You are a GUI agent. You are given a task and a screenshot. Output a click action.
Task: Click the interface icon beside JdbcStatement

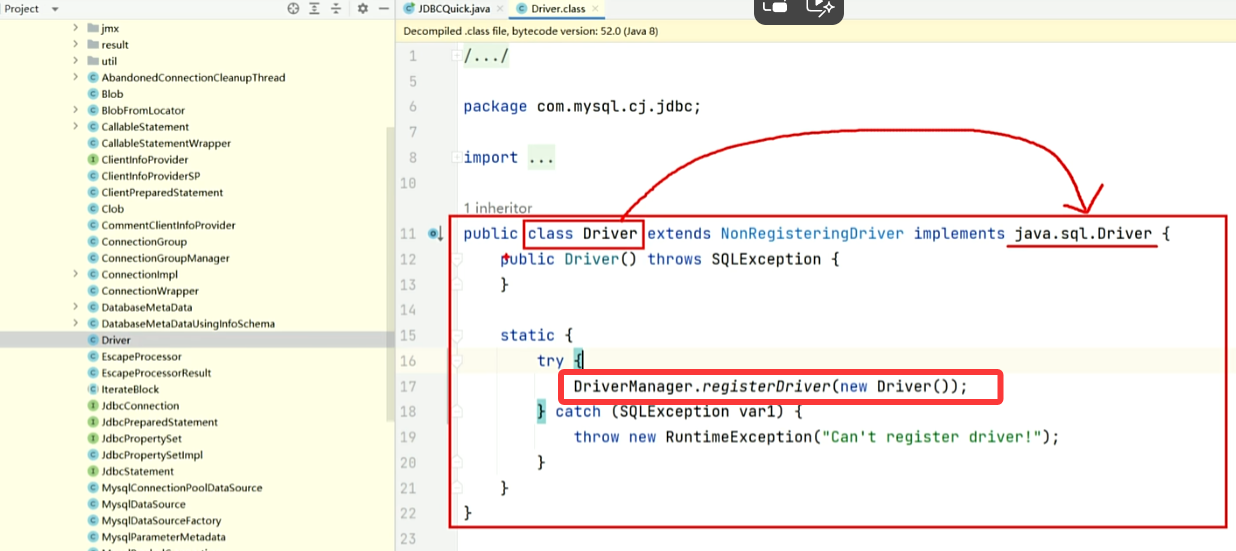[93, 471]
